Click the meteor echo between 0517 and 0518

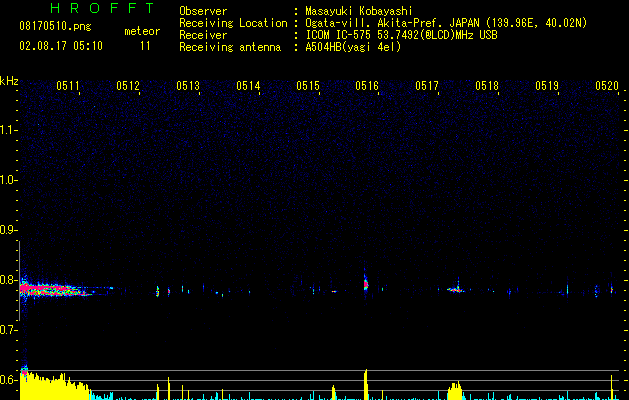click(456, 288)
